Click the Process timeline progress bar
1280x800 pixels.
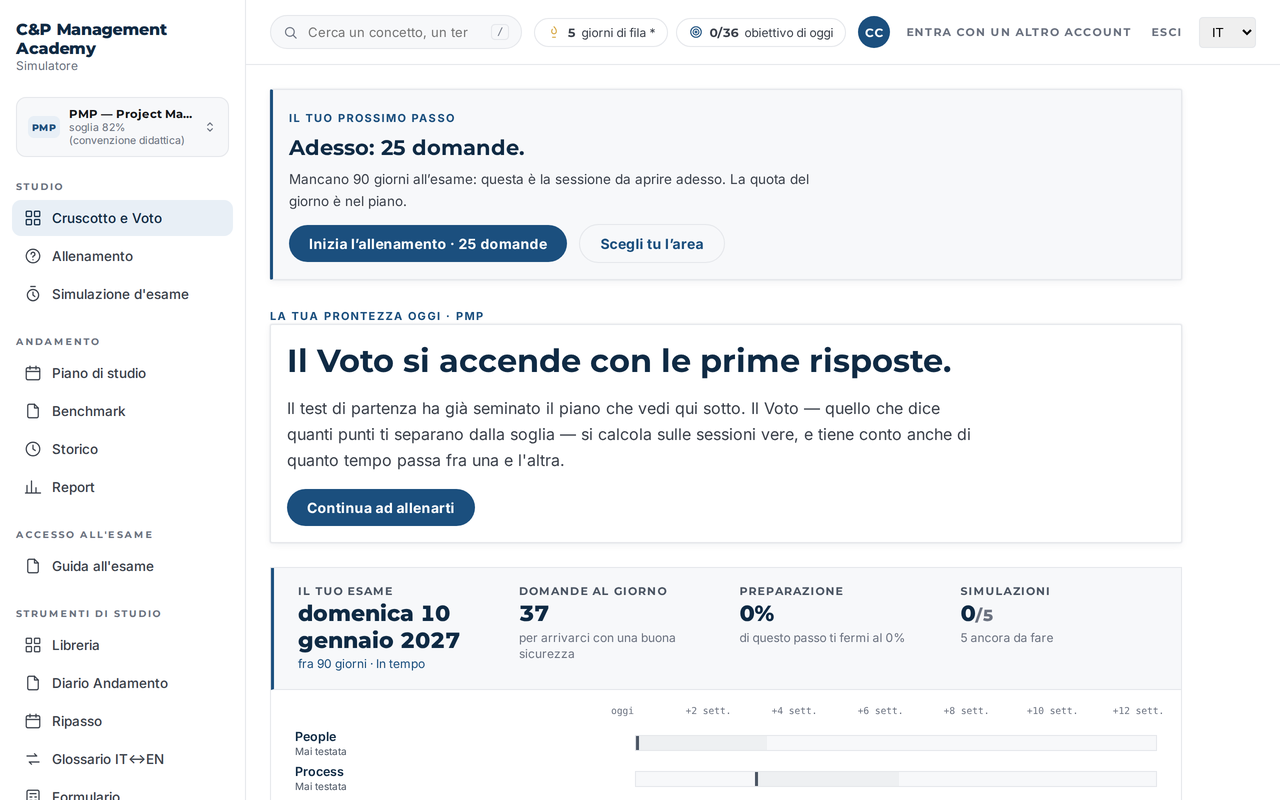click(896, 779)
